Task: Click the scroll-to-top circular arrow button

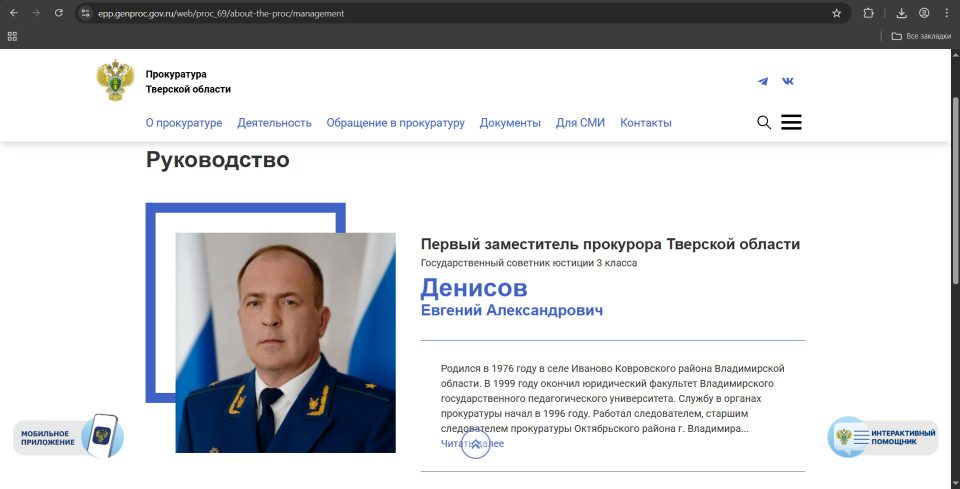Action: (475, 444)
